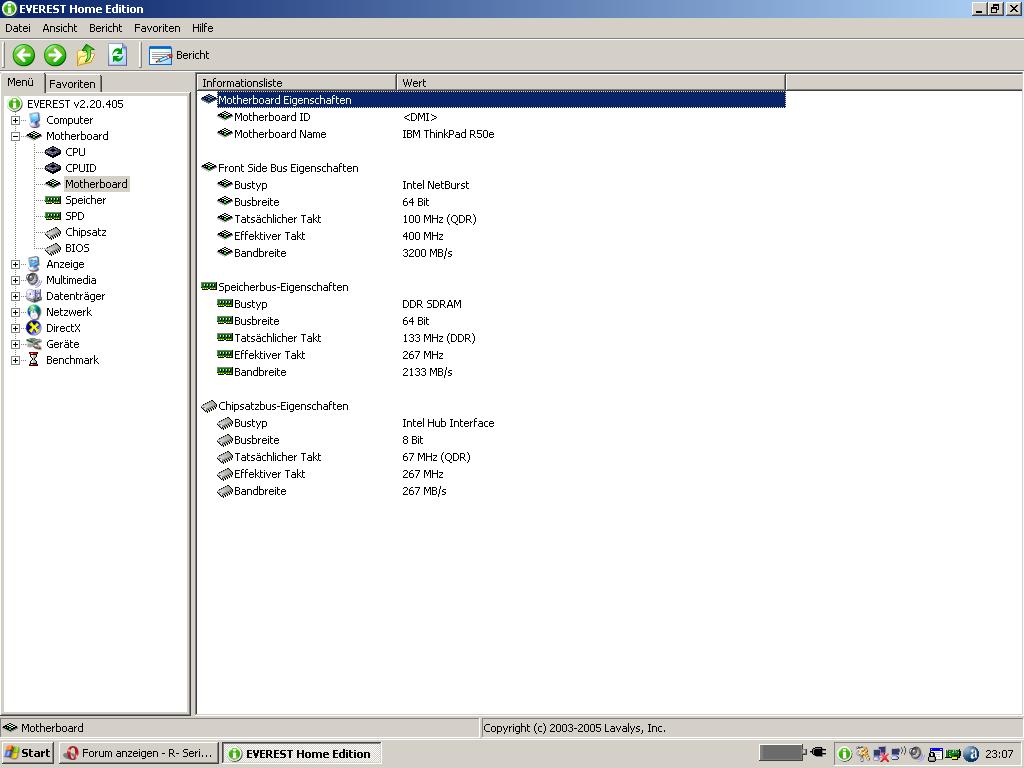
Task: Expand the Geräte tree node
Action: 16,344
